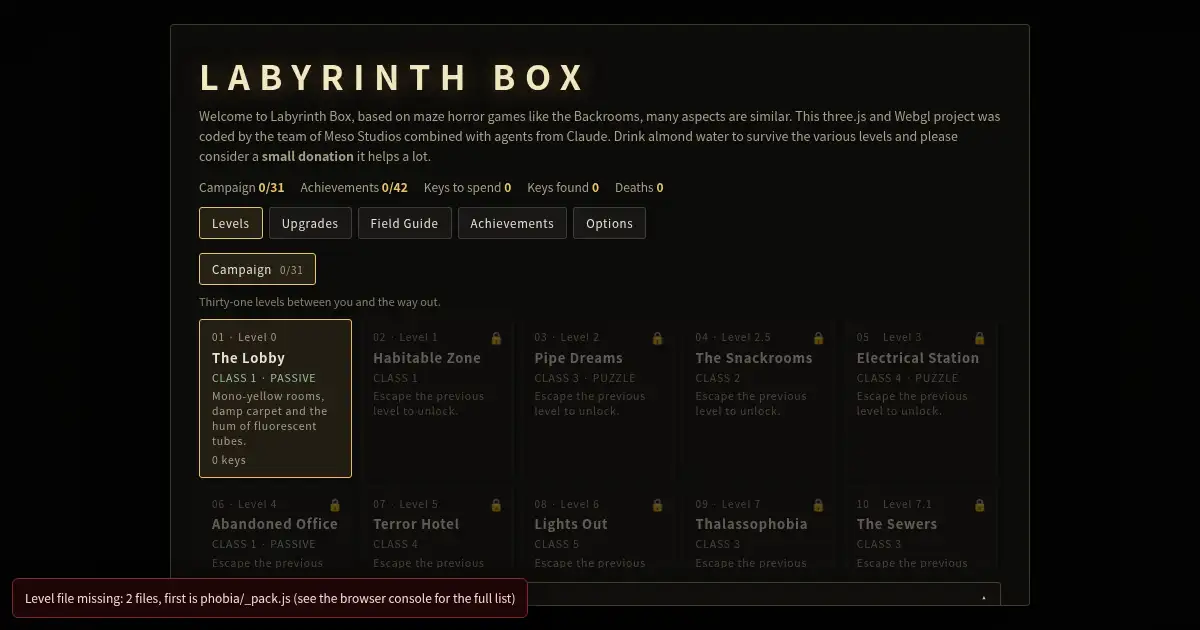Screen dimensions: 1200x630
Task: Click the Campaign 0/31 stat in header row
Action: (x=242, y=187)
